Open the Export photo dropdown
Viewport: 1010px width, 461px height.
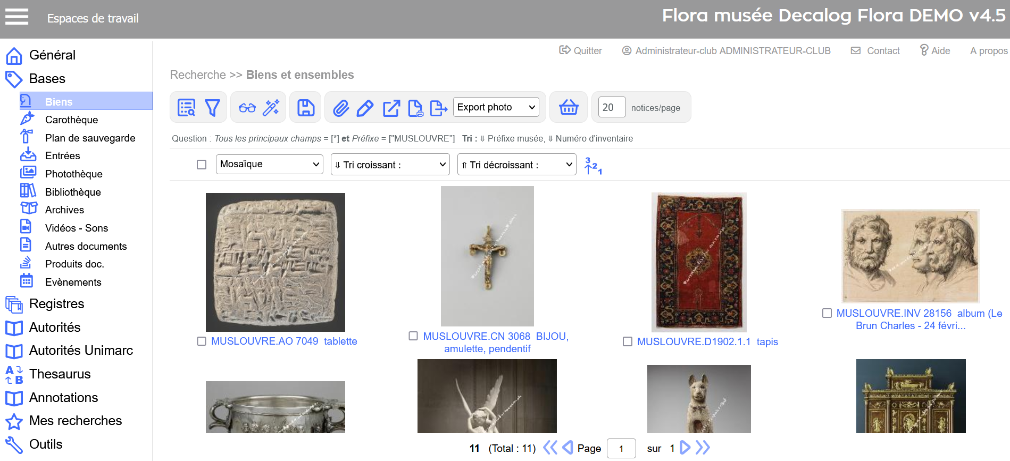coord(497,107)
